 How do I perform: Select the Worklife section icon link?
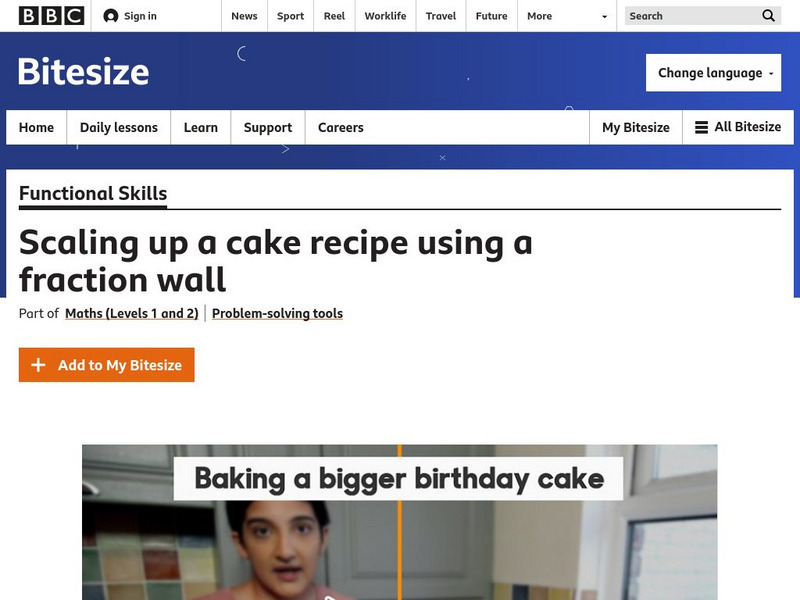pyautogui.click(x=386, y=16)
